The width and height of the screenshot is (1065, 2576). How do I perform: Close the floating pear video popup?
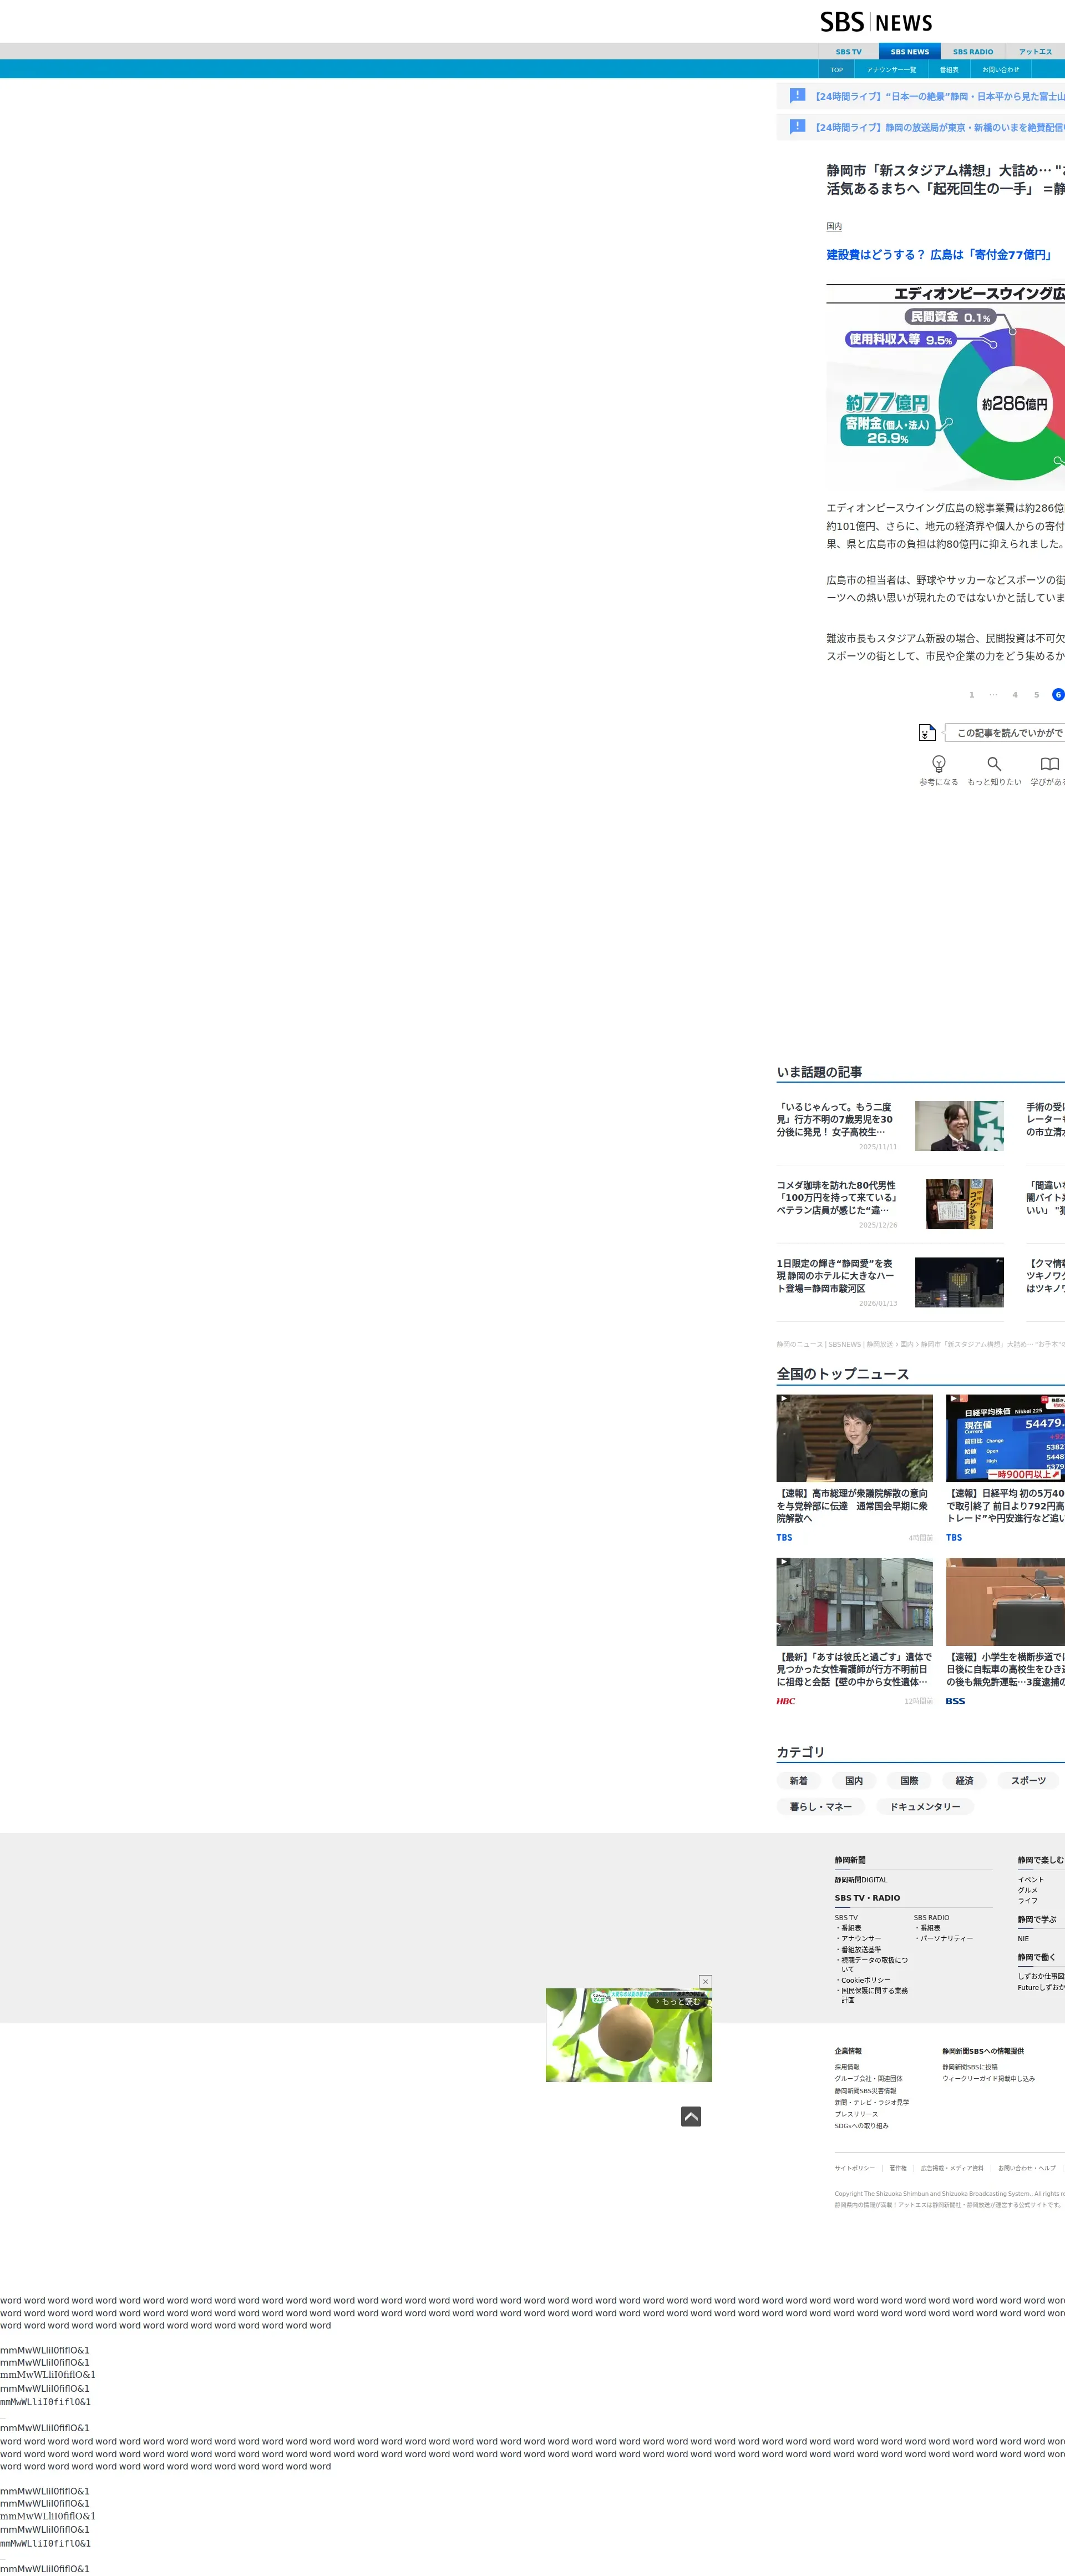[x=705, y=1981]
